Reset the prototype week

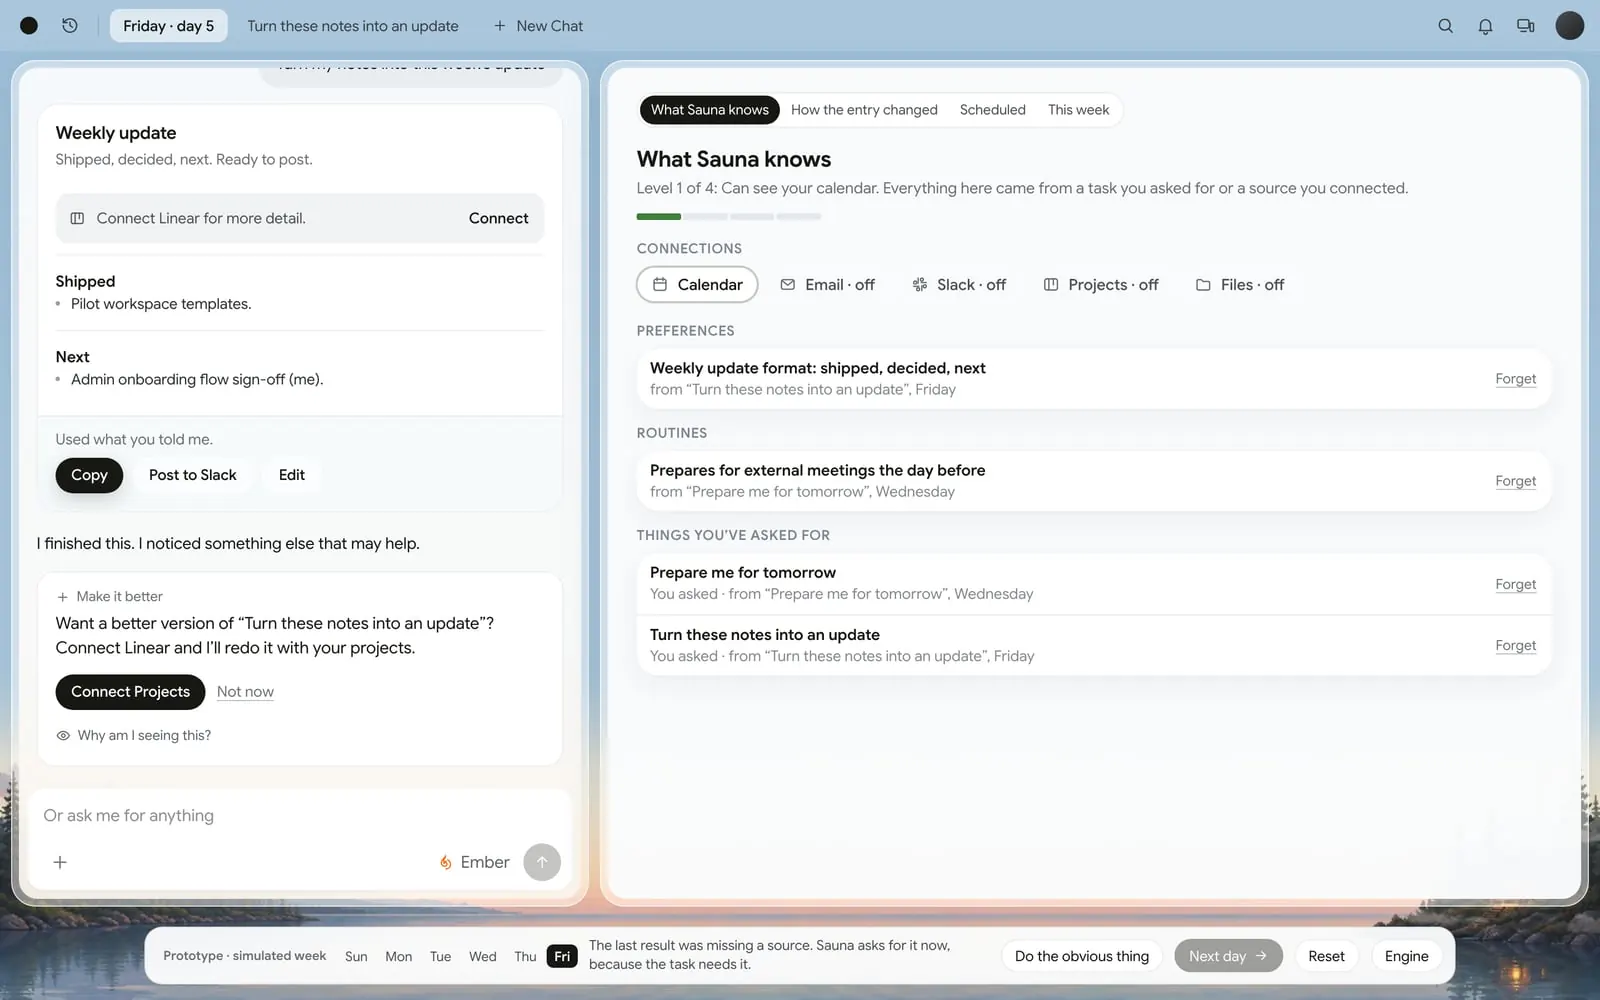click(x=1326, y=956)
